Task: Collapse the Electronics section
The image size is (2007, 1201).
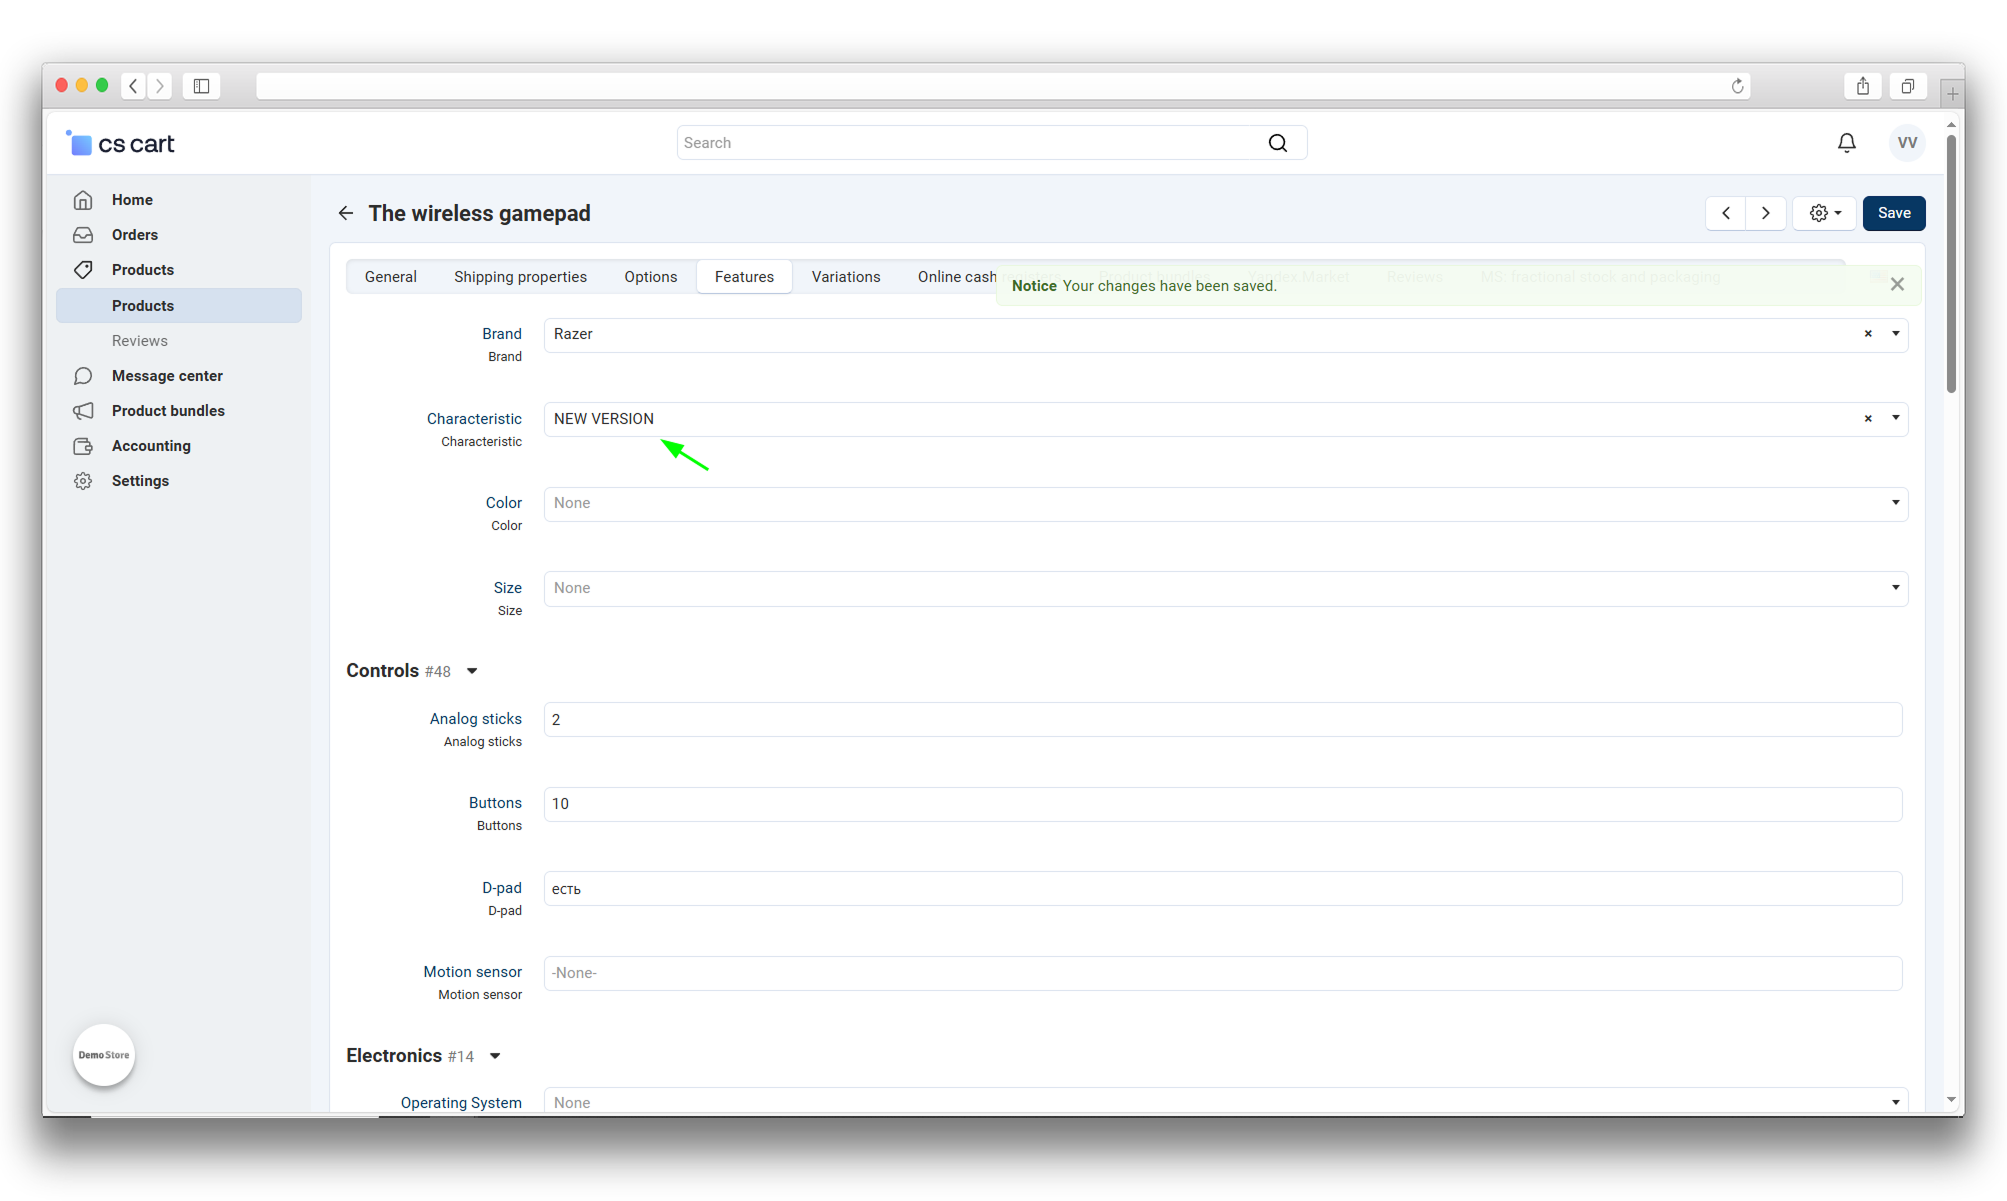Action: click(495, 1056)
